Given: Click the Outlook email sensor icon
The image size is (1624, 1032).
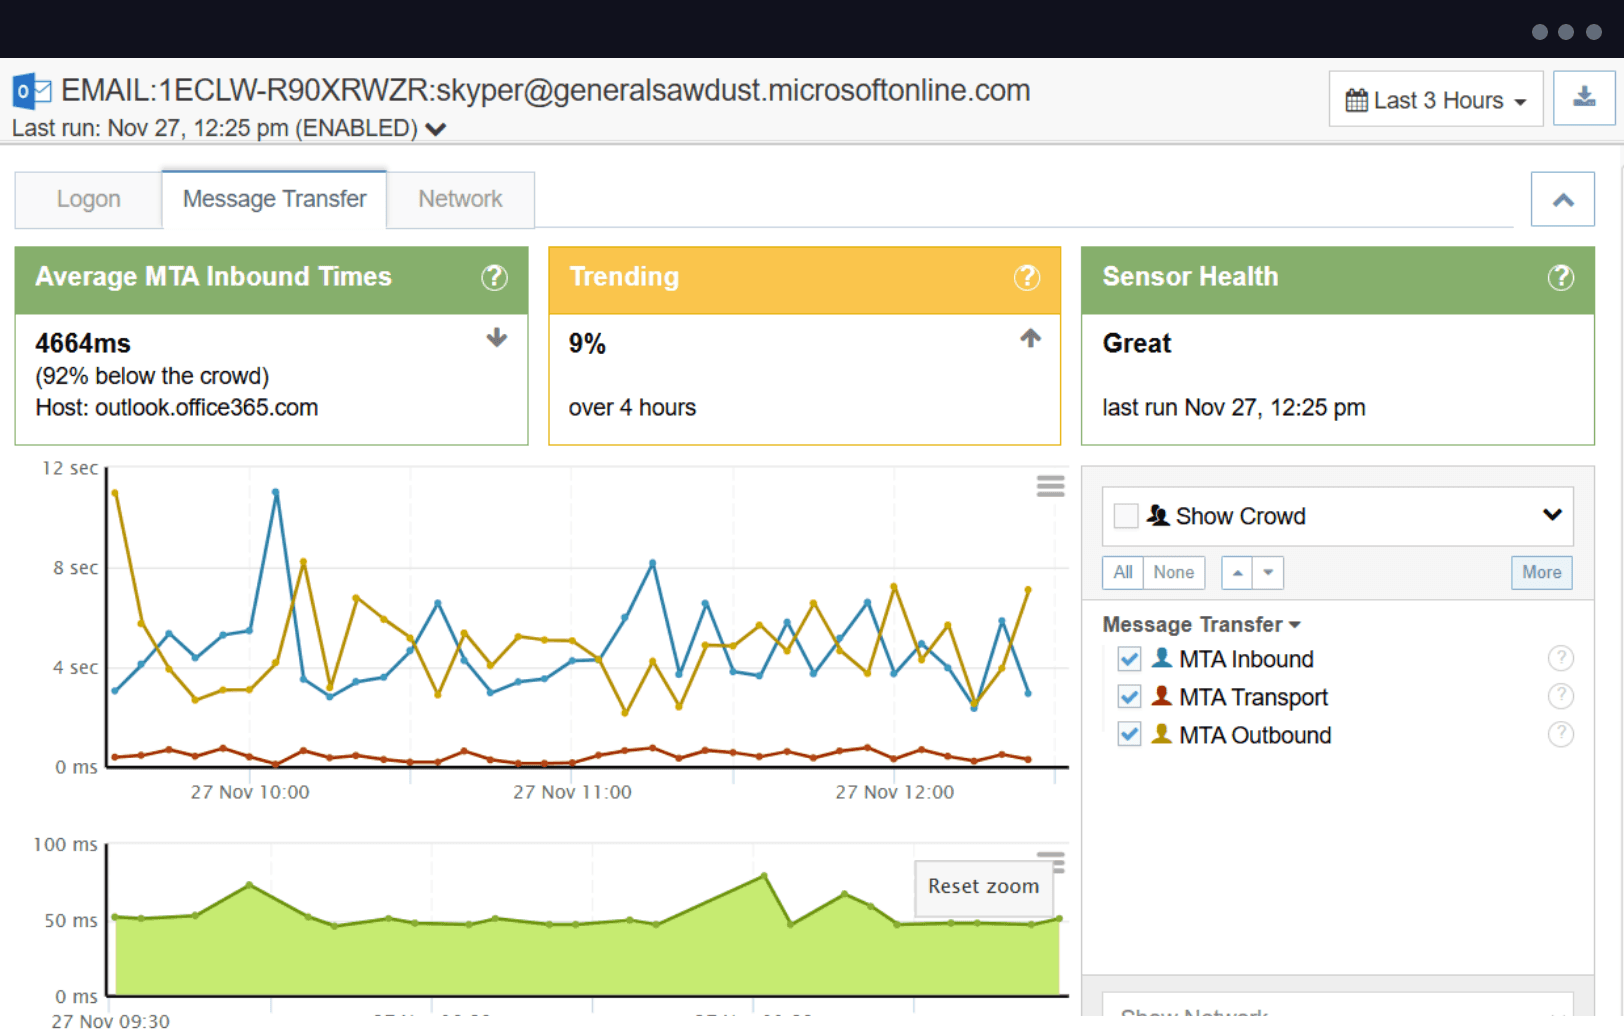Looking at the screenshot, I should tap(31, 89).
